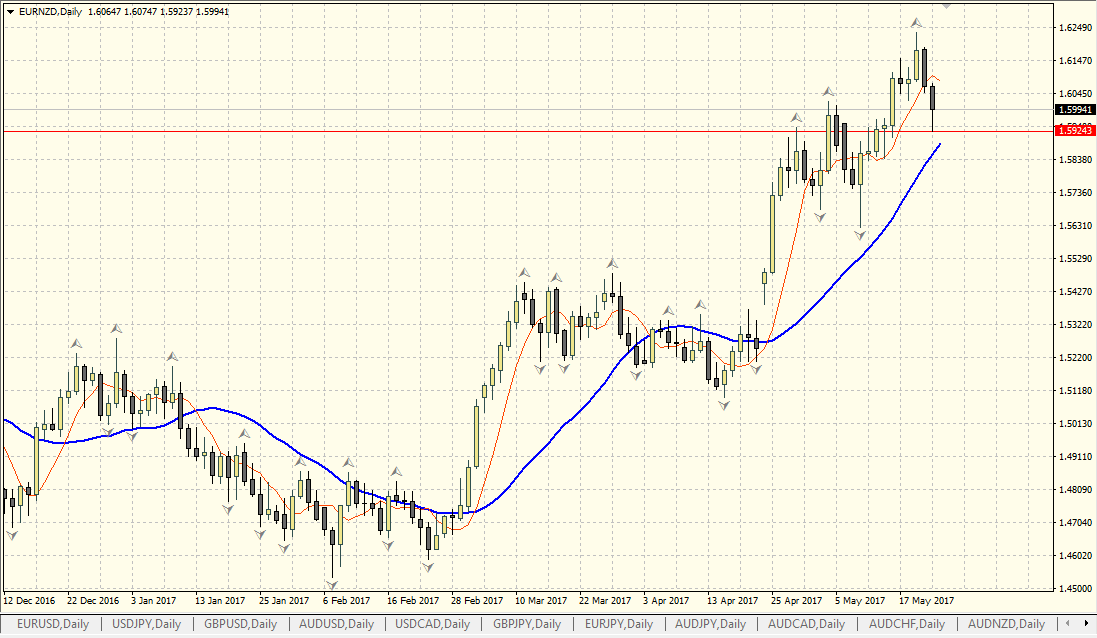The height and width of the screenshot is (638, 1097).
Task: Click the 22 Dec 2016 date label
Action: 93,600
